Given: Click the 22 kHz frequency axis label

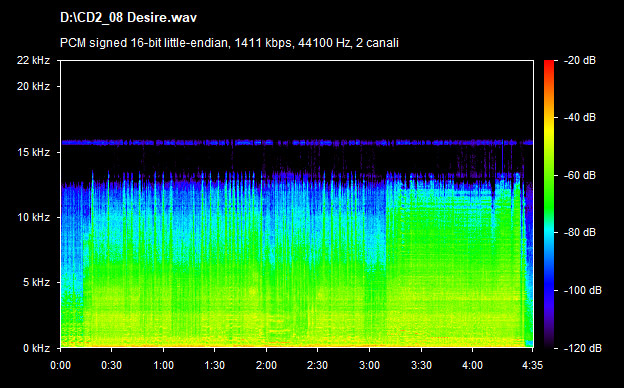Looking at the screenshot, I should 33,60.
